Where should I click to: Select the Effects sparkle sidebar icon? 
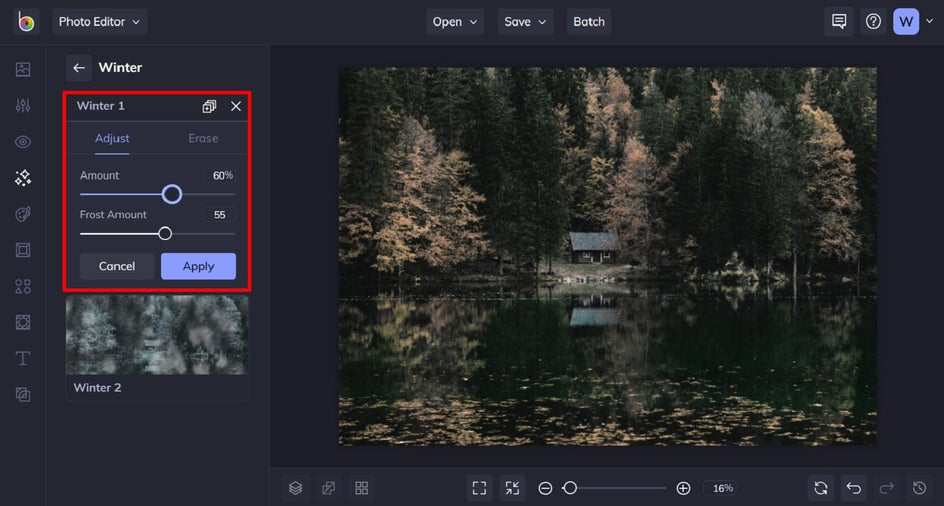(23, 178)
